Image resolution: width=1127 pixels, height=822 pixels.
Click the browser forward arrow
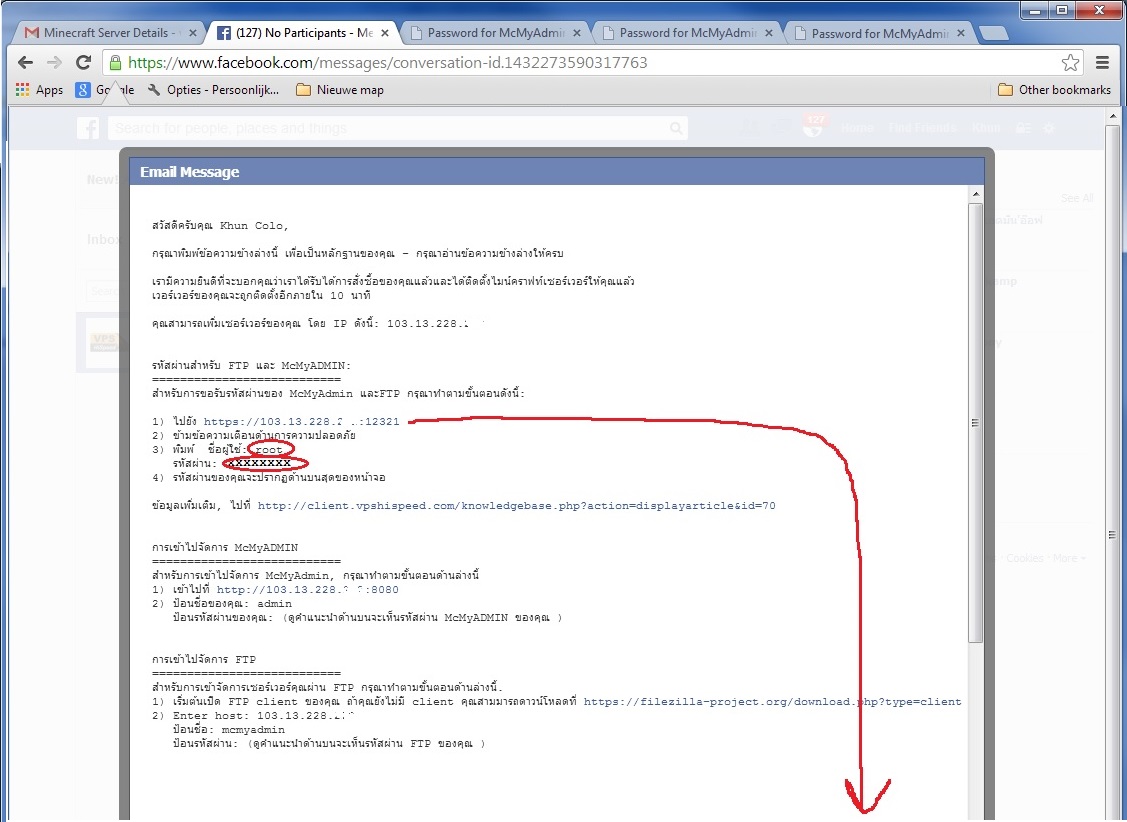(54, 63)
